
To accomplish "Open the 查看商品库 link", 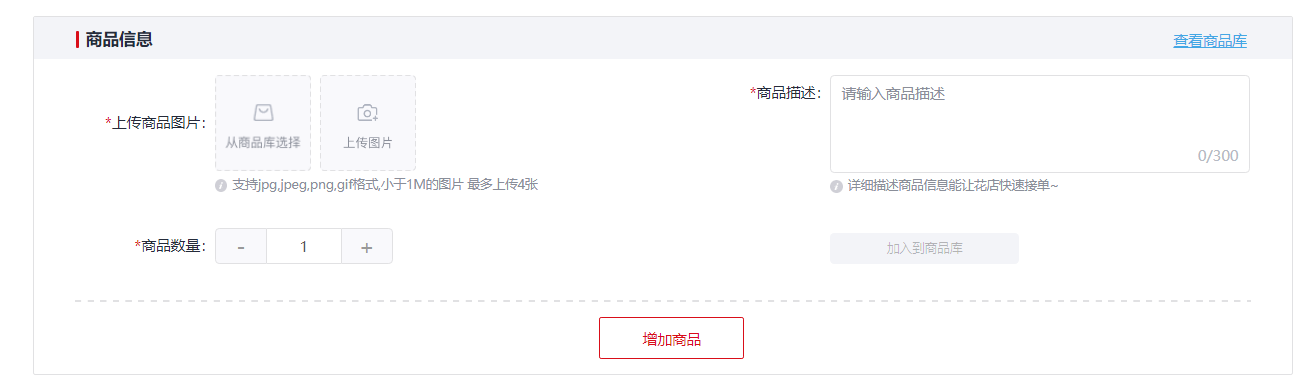I will tap(1210, 41).
